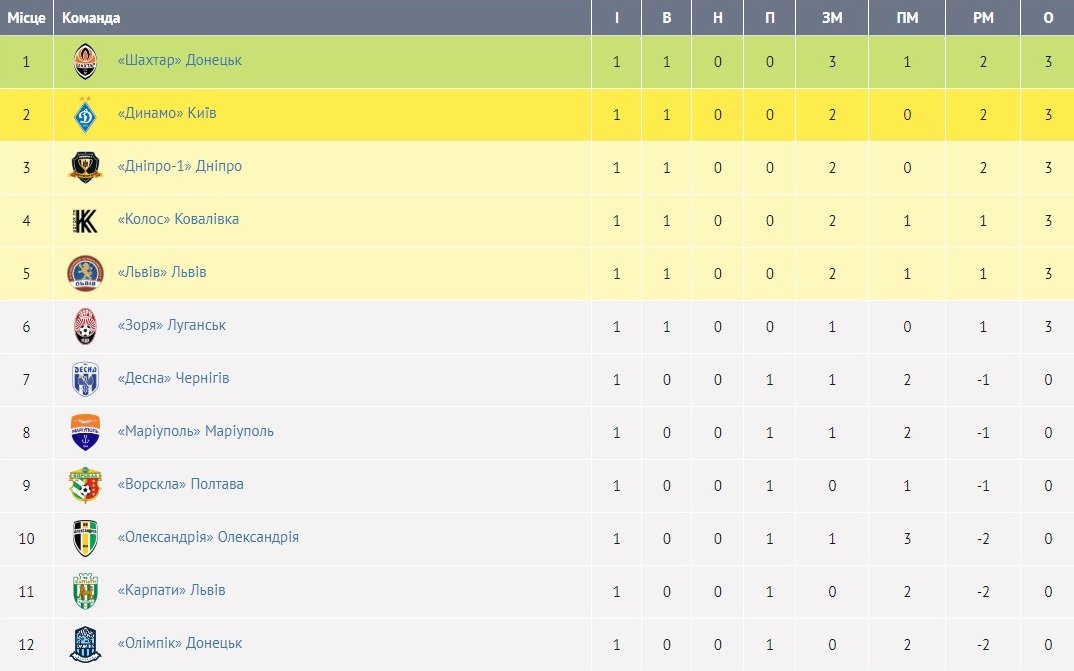Click the Shakhtar Donetsk club logo
Viewport: 1074px width, 671px height.
click(x=85, y=62)
